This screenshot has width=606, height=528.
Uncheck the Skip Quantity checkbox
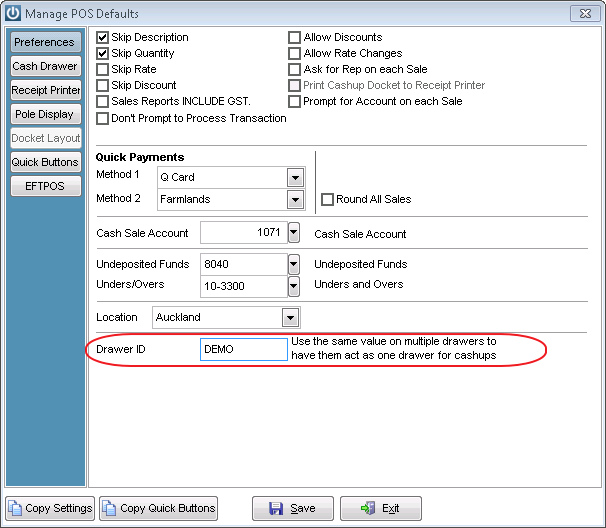(102, 53)
